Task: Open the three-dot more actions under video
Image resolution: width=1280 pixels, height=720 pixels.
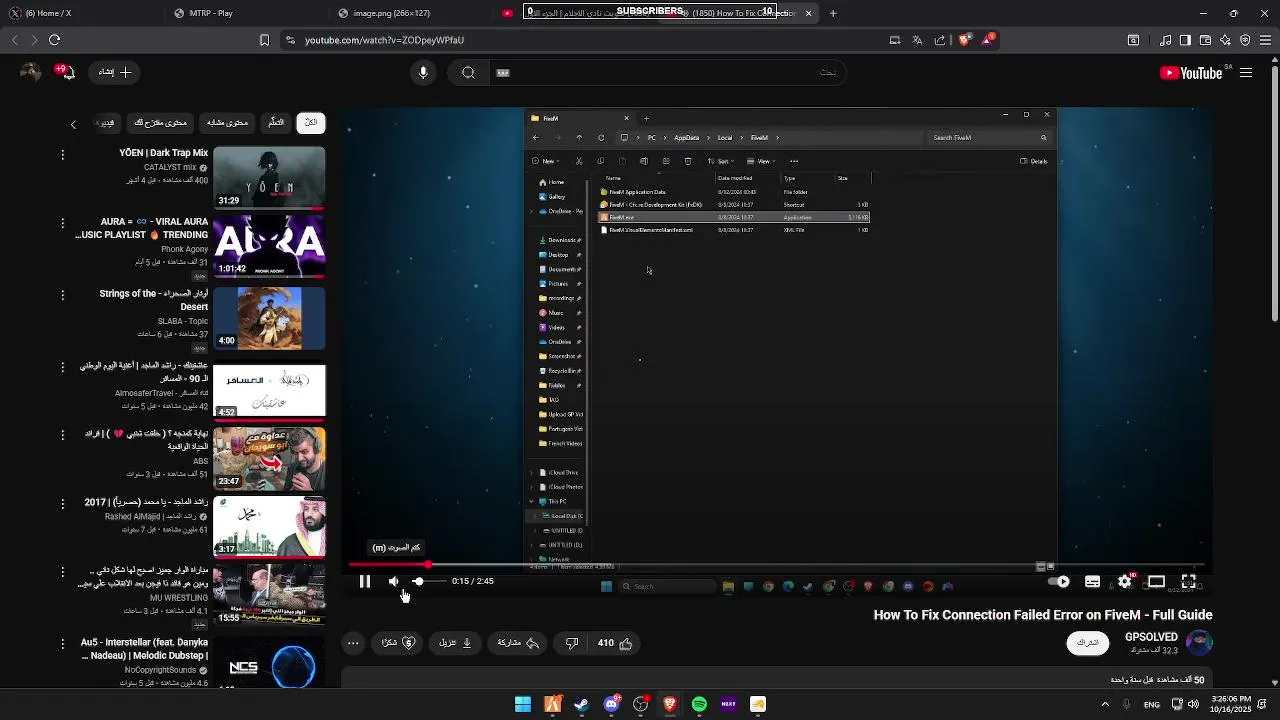Action: click(x=353, y=643)
